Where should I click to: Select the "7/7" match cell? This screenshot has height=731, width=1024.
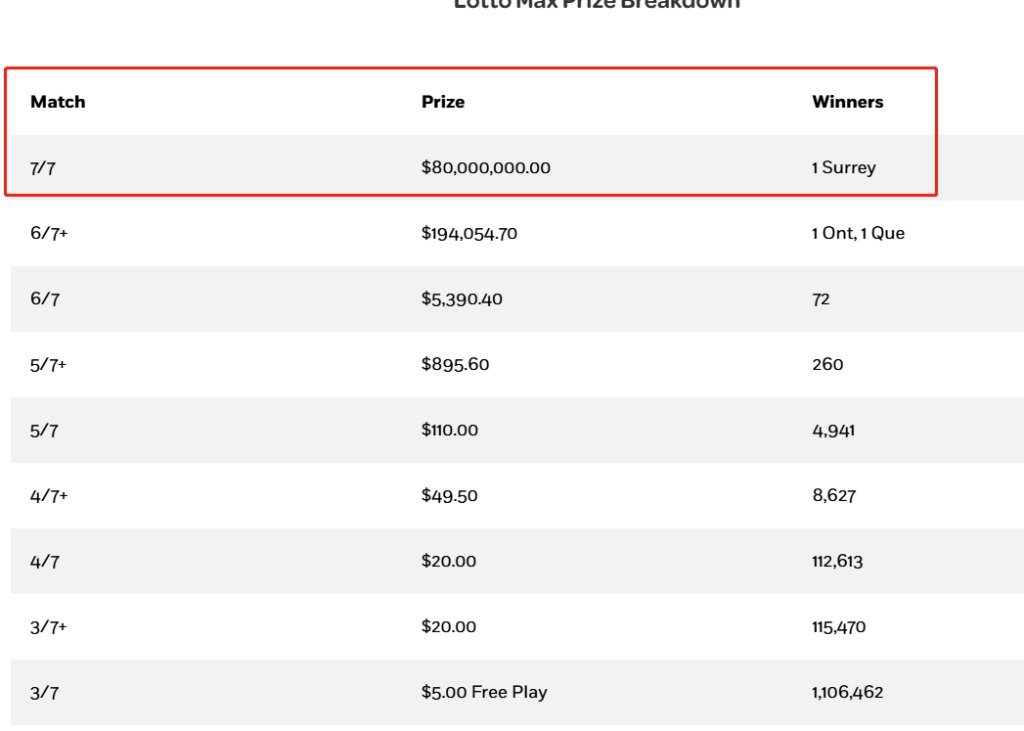42,168
